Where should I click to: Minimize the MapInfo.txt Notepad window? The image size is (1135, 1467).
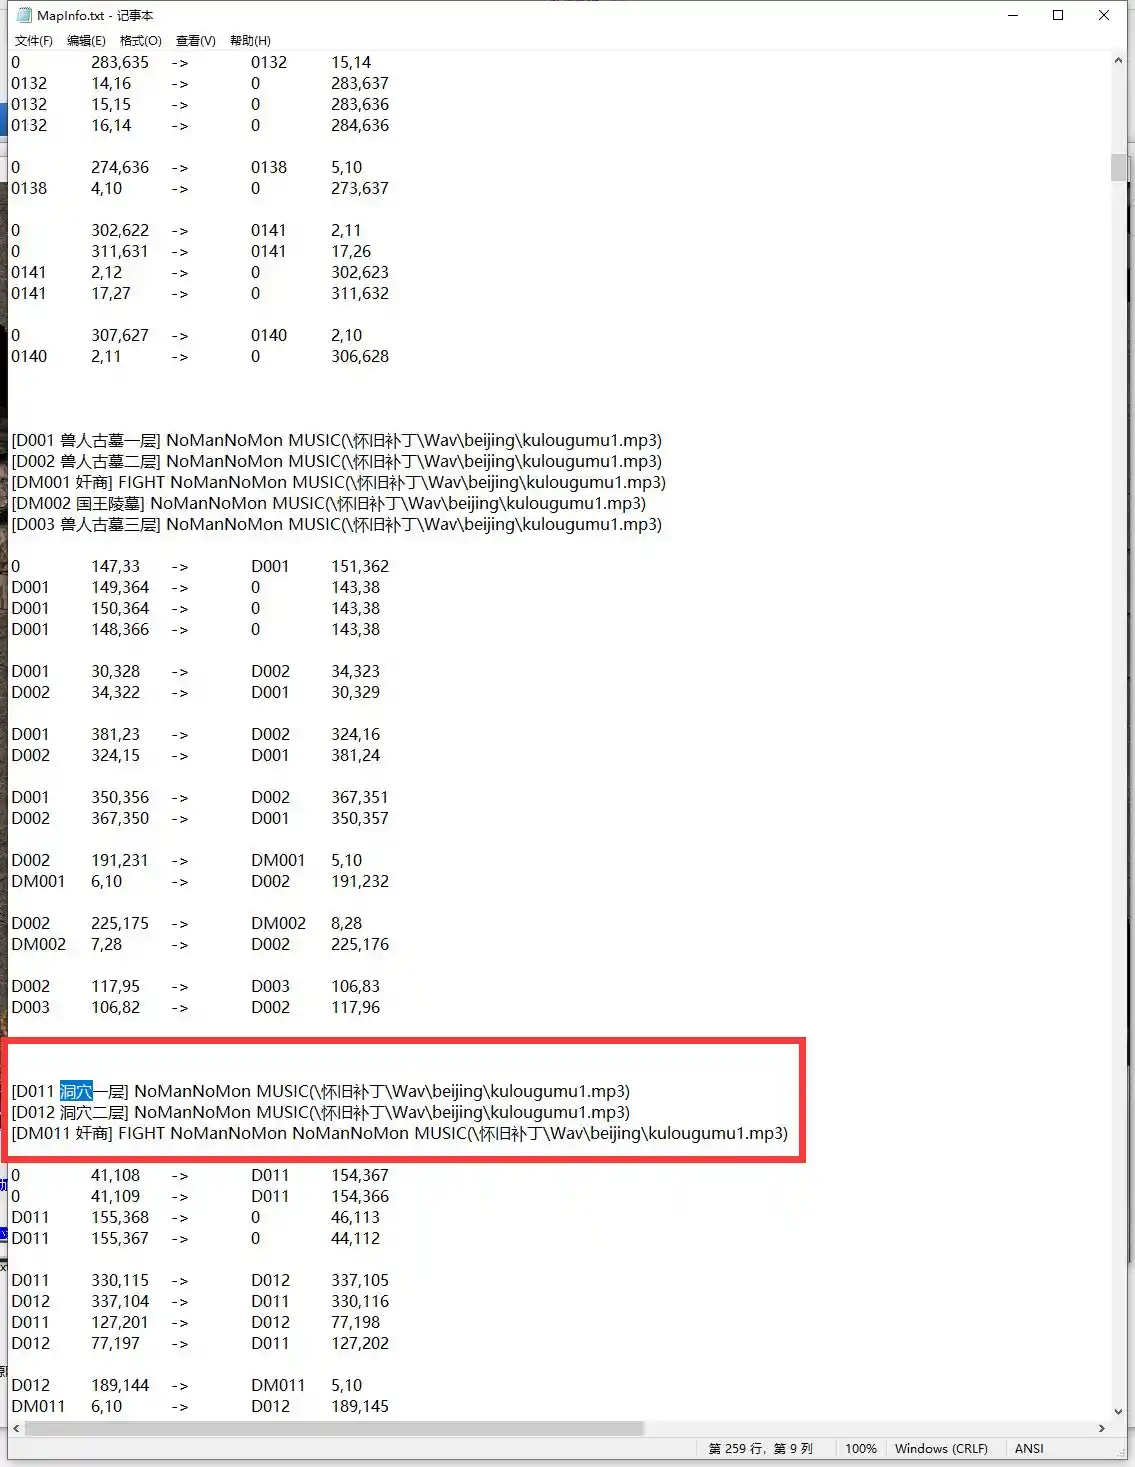(x=1014, y=15)
